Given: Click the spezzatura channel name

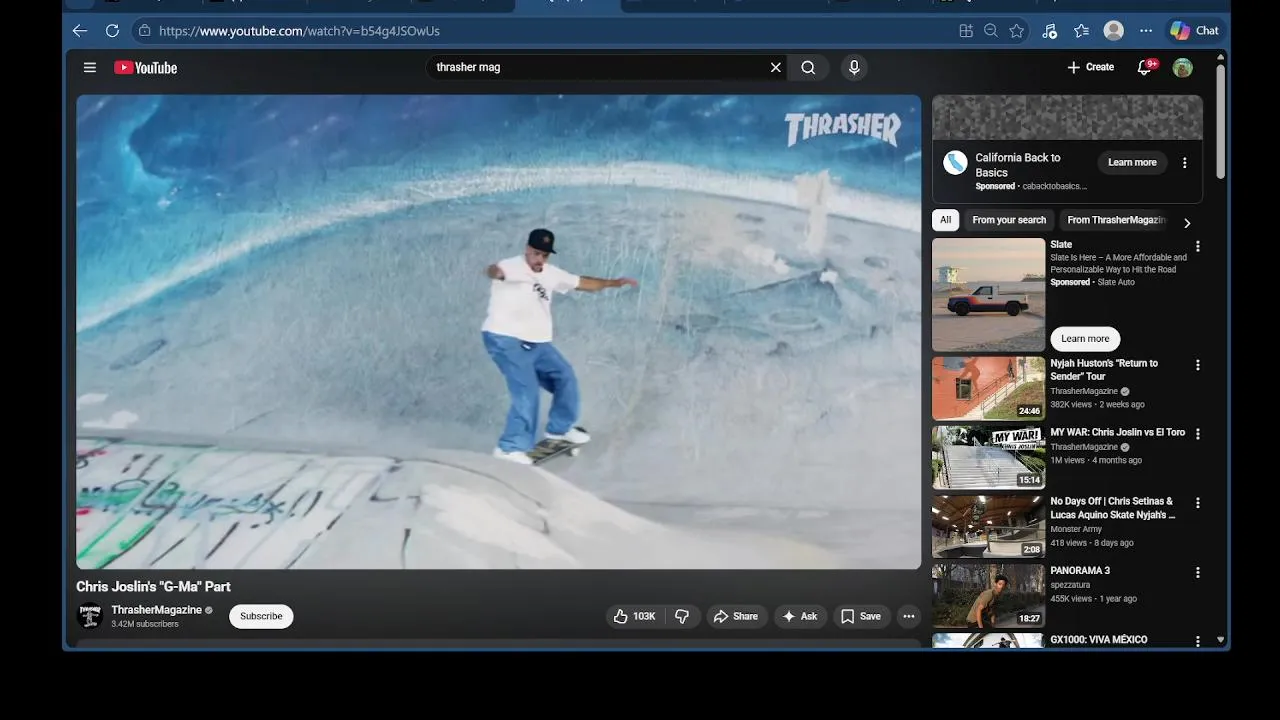Looking at the screenshot, I should 1070,585.
